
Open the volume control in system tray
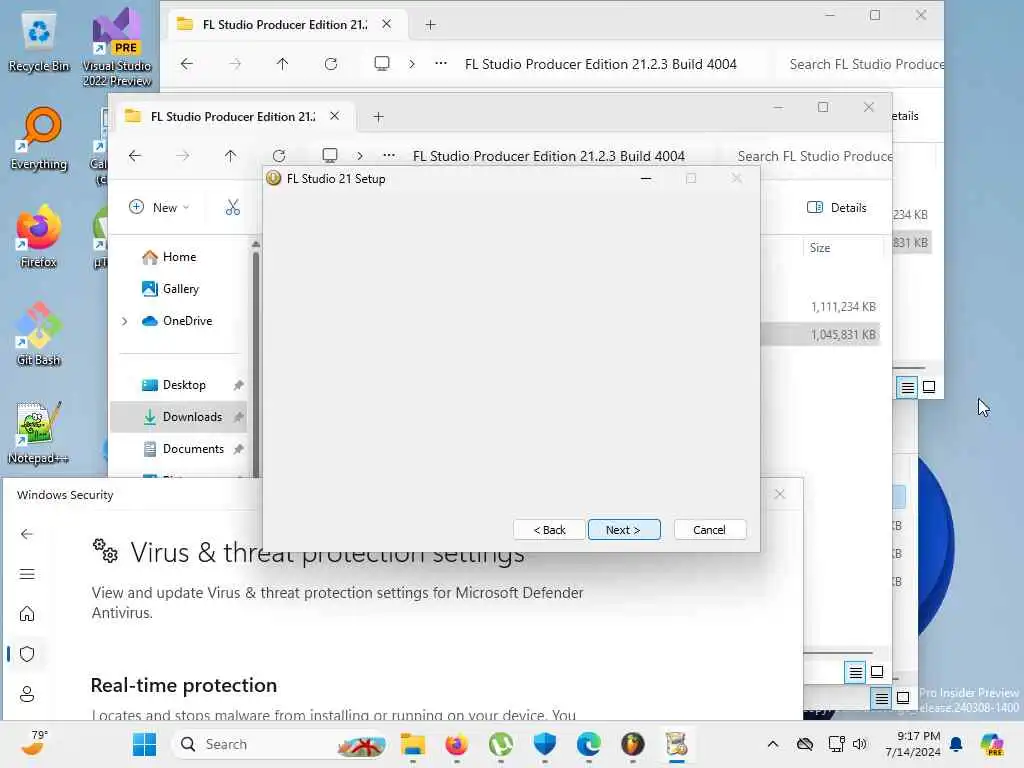(860, 744)
